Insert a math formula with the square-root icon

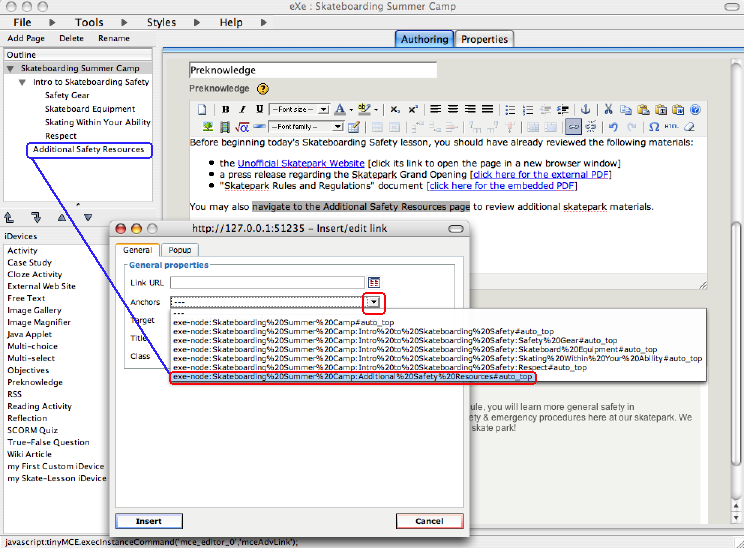[x=242, y=127]
